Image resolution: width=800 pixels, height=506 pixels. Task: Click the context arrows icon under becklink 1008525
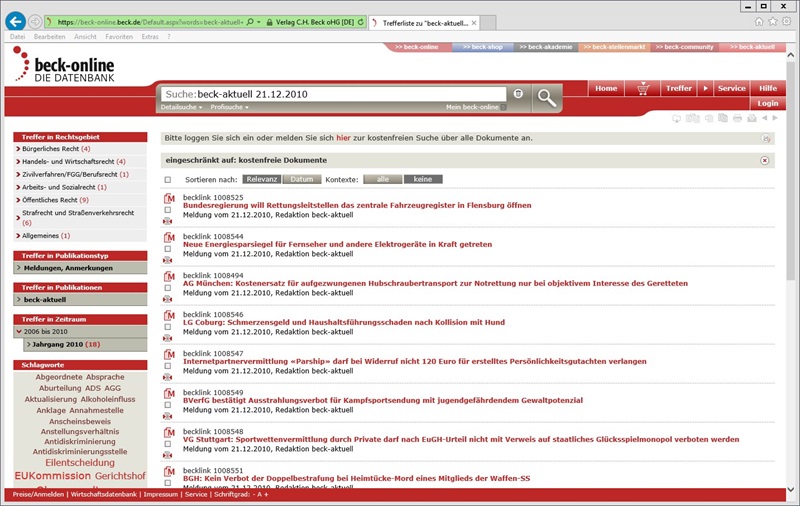[x=167, y=221]
